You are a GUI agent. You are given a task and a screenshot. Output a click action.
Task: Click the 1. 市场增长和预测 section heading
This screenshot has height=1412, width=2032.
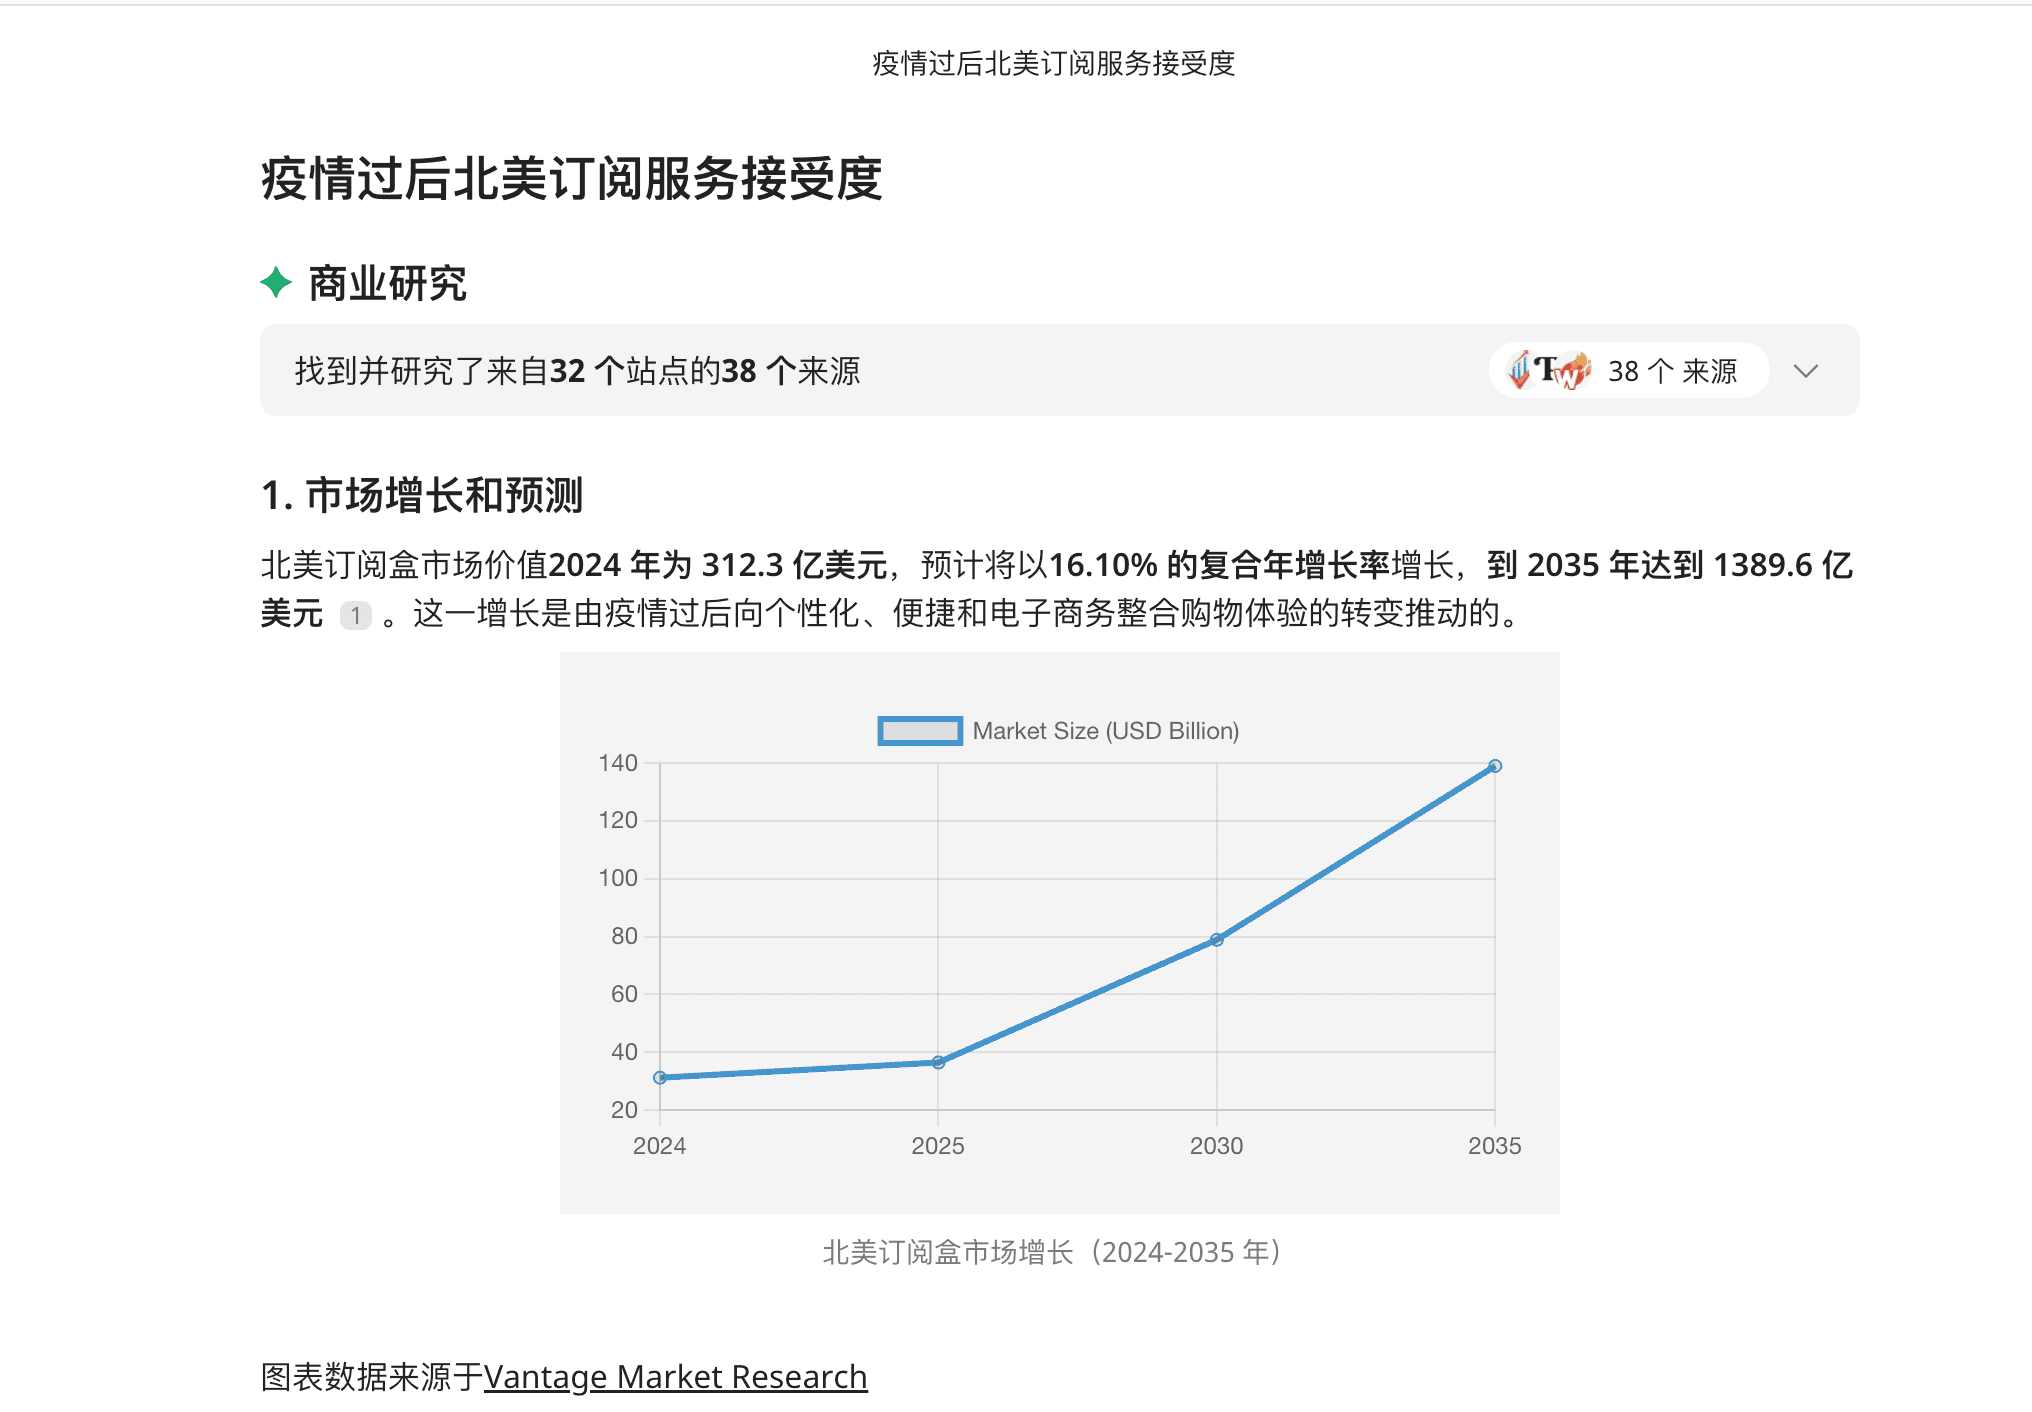[421, 495]
